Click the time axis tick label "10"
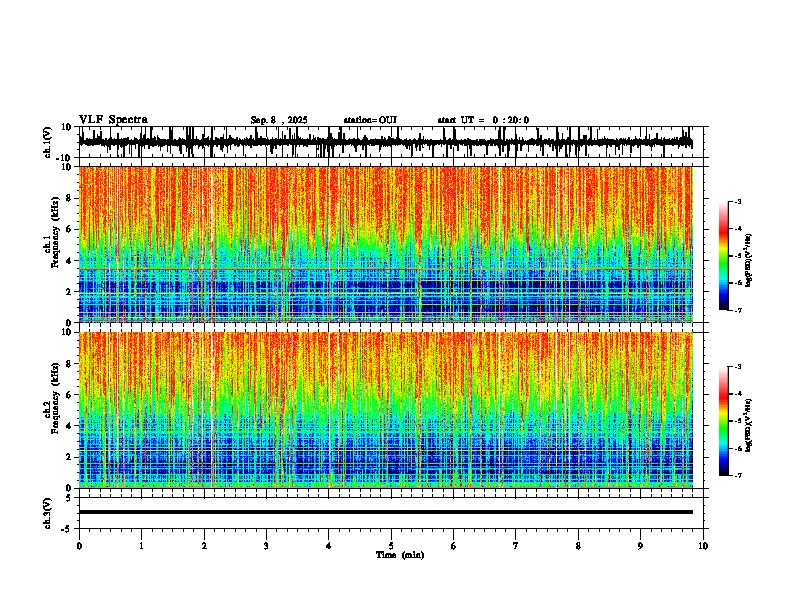 click(x=703, y=546)
